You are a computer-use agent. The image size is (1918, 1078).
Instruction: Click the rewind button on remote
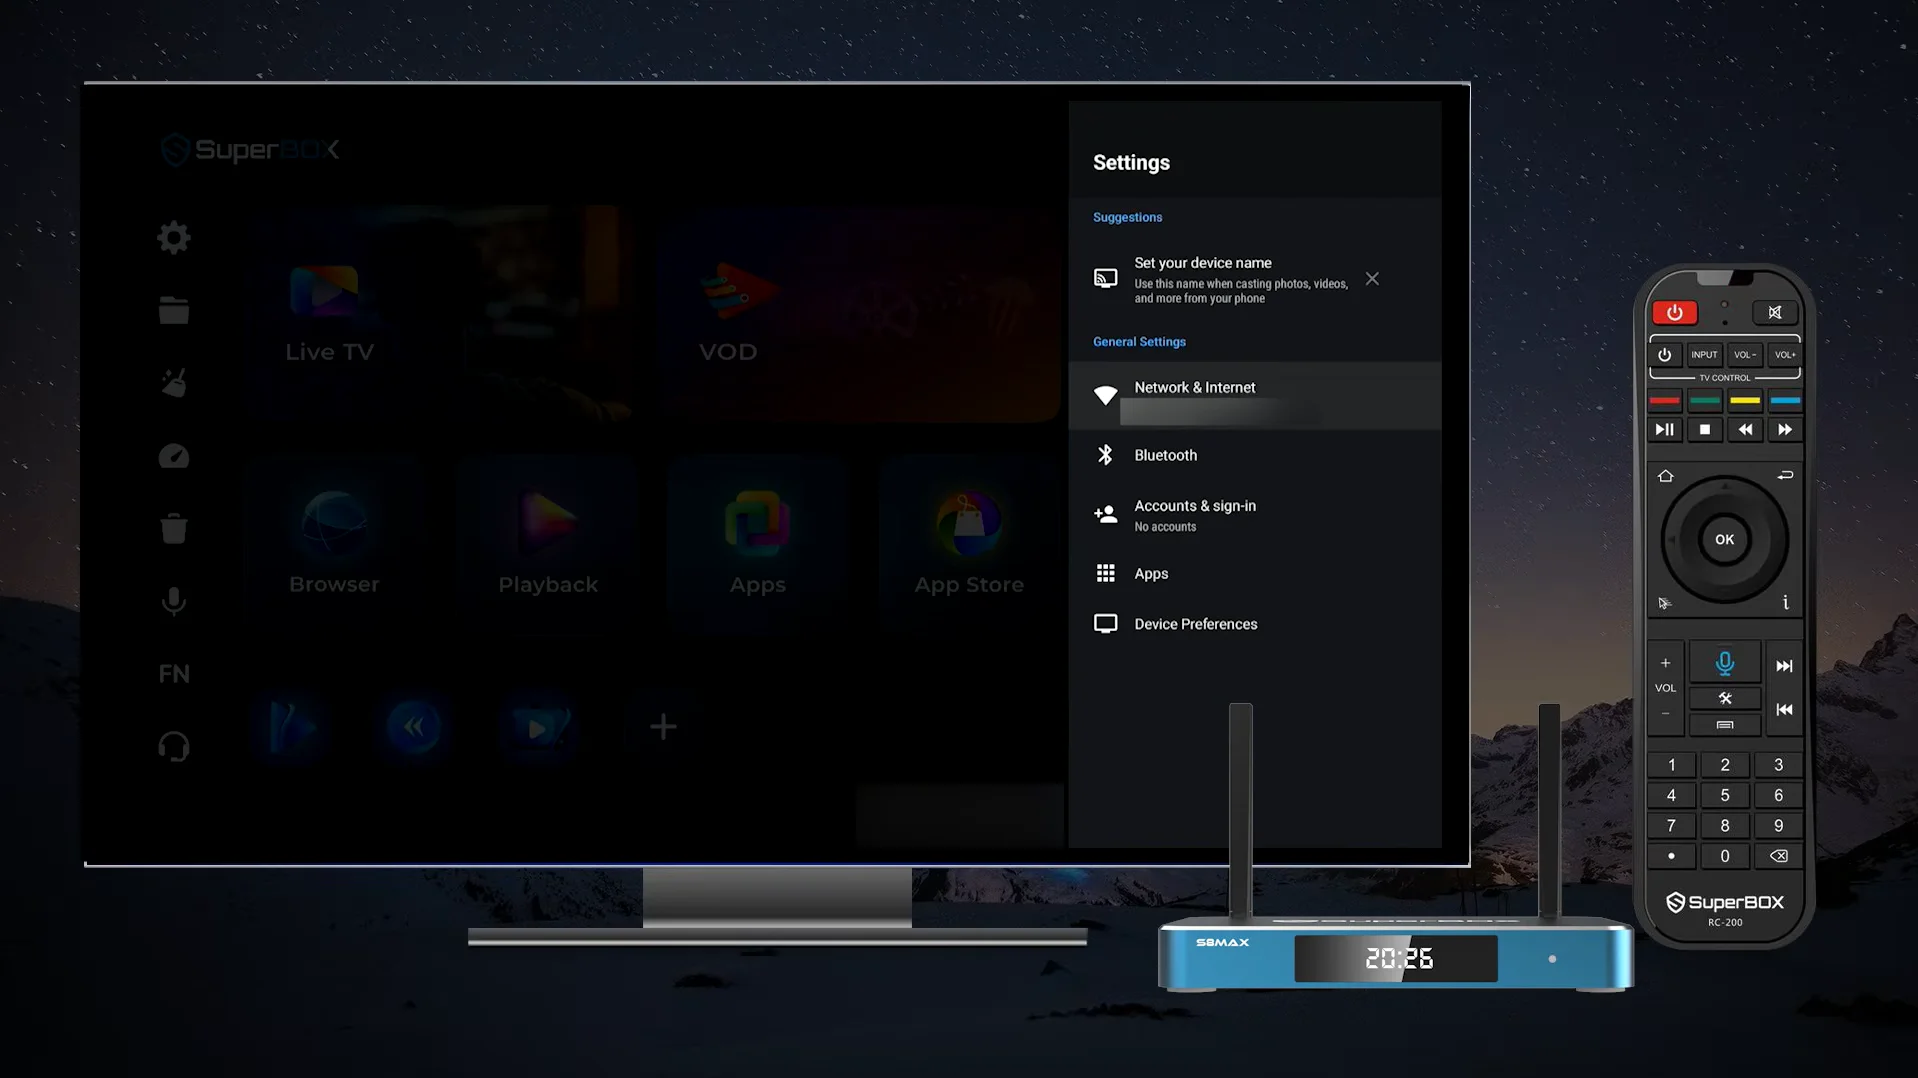click(1745, 430)
